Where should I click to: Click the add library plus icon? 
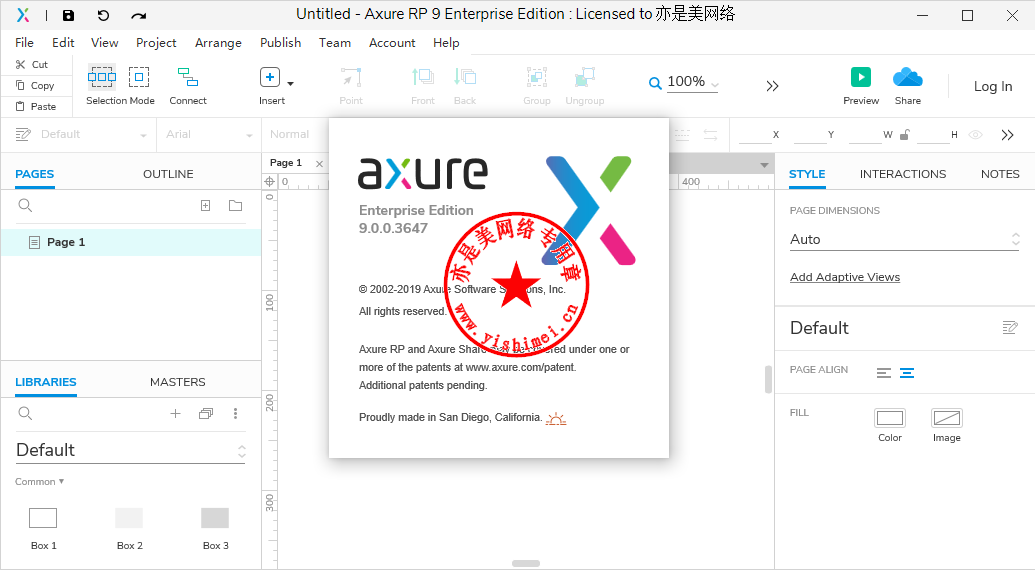click(x=176, y=414)
